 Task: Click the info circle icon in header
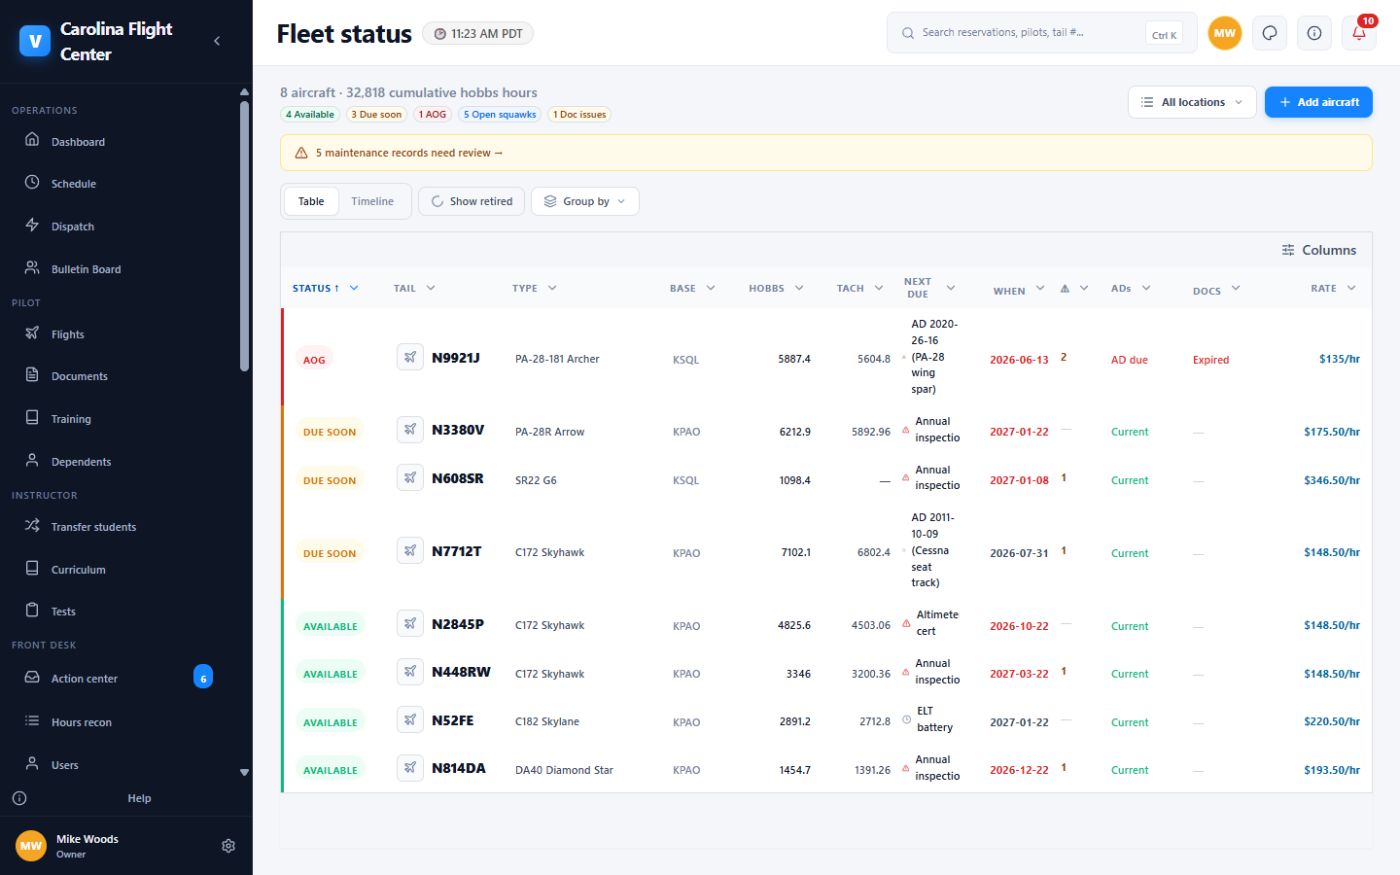pos(1314,33)
